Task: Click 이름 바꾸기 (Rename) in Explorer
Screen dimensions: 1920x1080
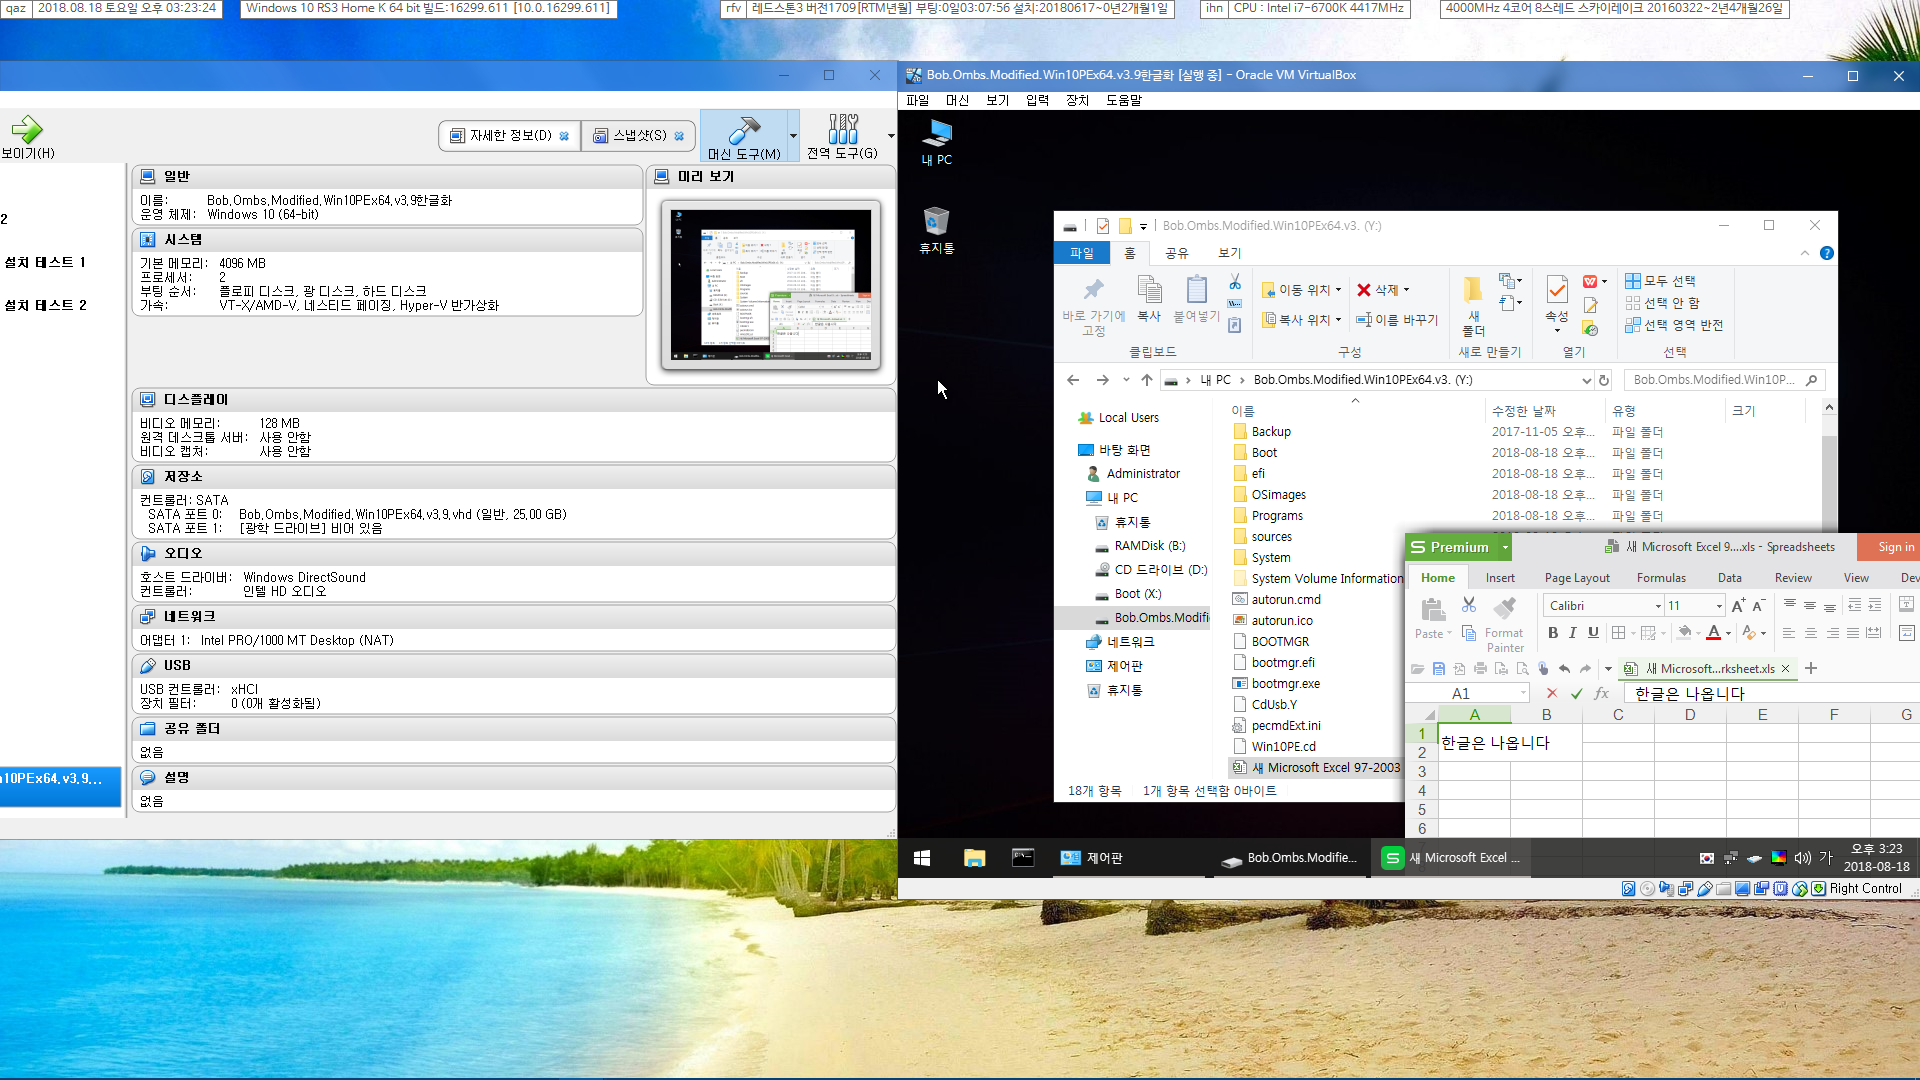Action: pyautogui.click(x=1397, y=320)
